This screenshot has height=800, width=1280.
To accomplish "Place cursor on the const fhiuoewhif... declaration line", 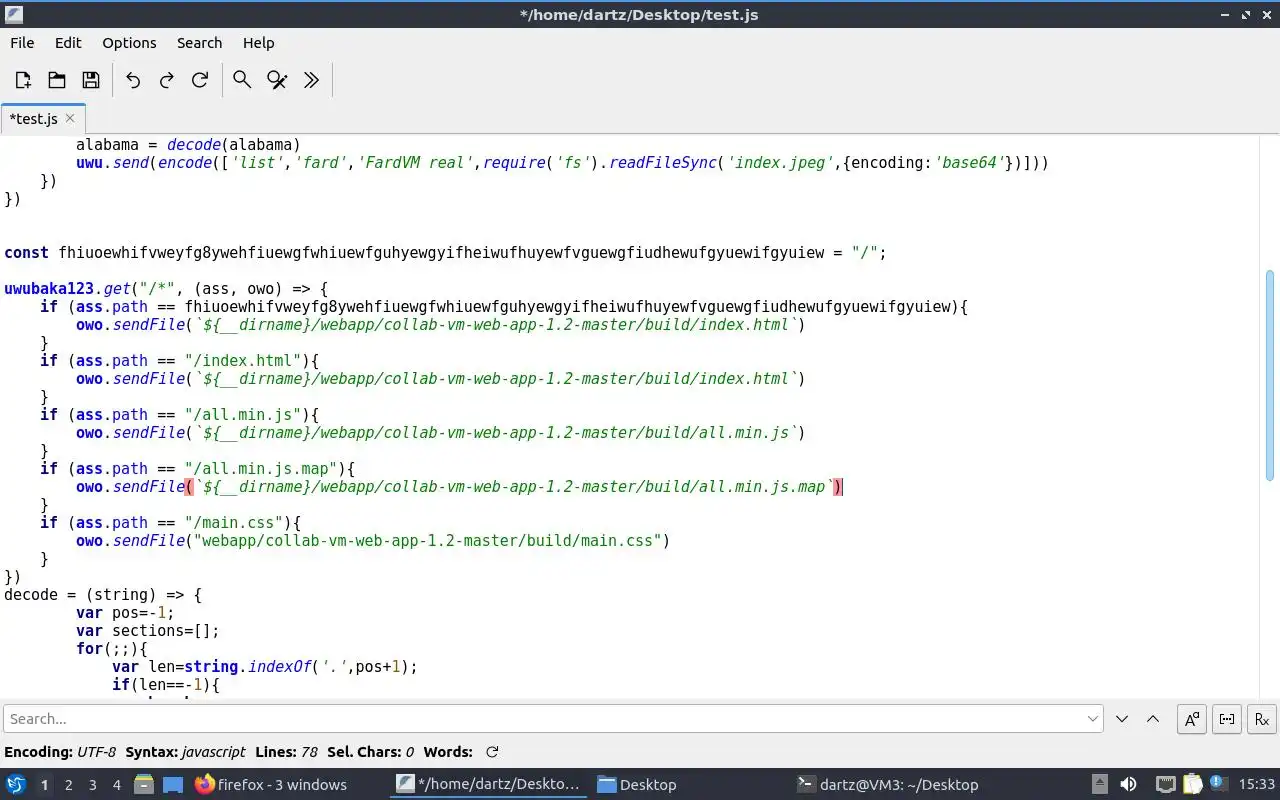I will pos(445,253).
